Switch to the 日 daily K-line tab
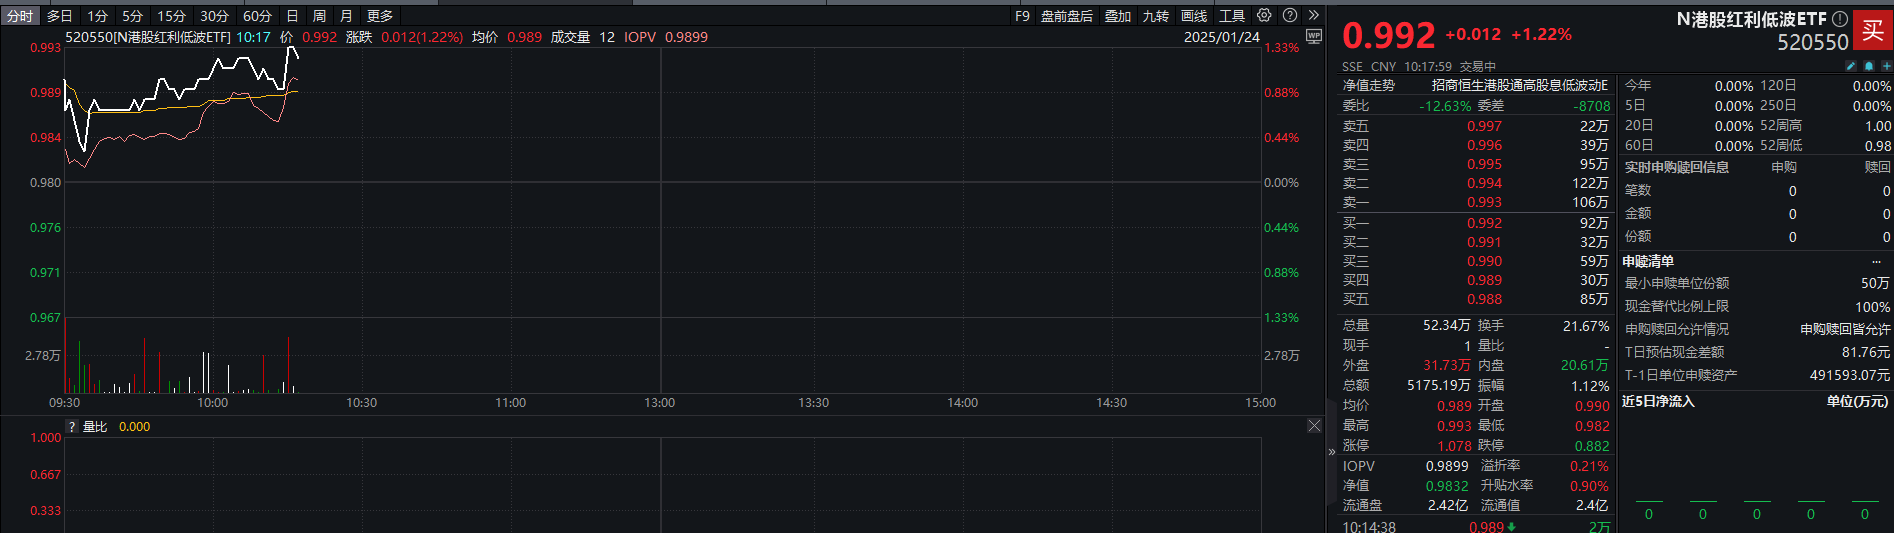 (292, 16)
